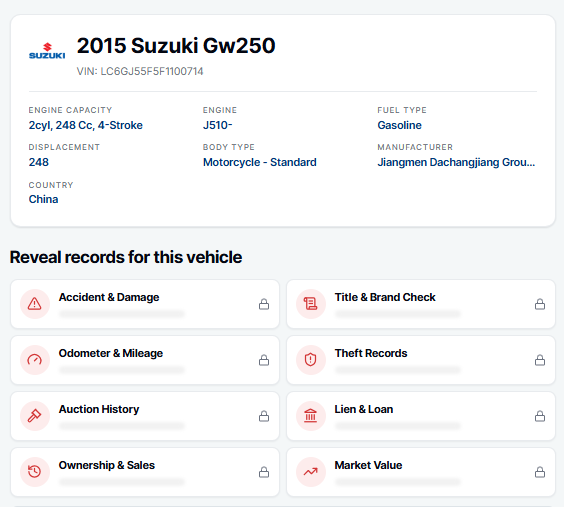Open the Odometer & Mileage record title

click(111, 353)
